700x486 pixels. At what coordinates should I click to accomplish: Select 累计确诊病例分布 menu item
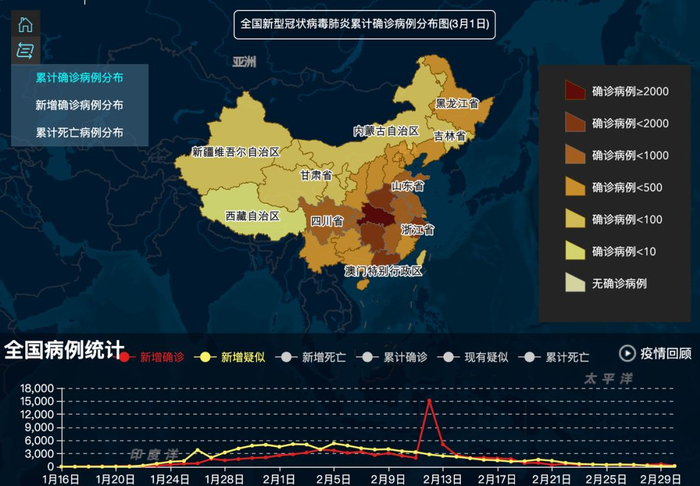pos(79,78)
